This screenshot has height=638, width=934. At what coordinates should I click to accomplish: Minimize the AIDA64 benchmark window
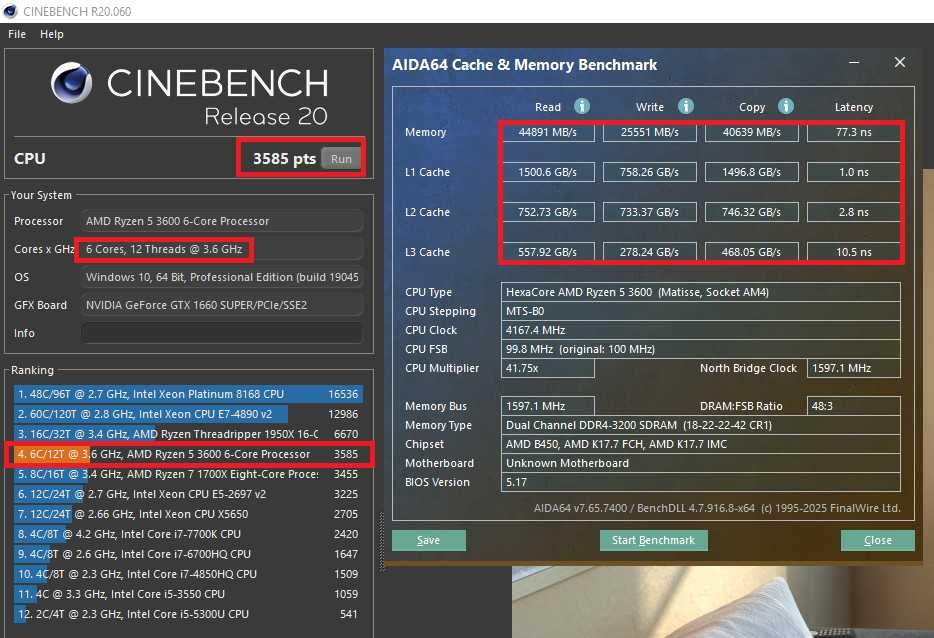(x=854, y=62)
